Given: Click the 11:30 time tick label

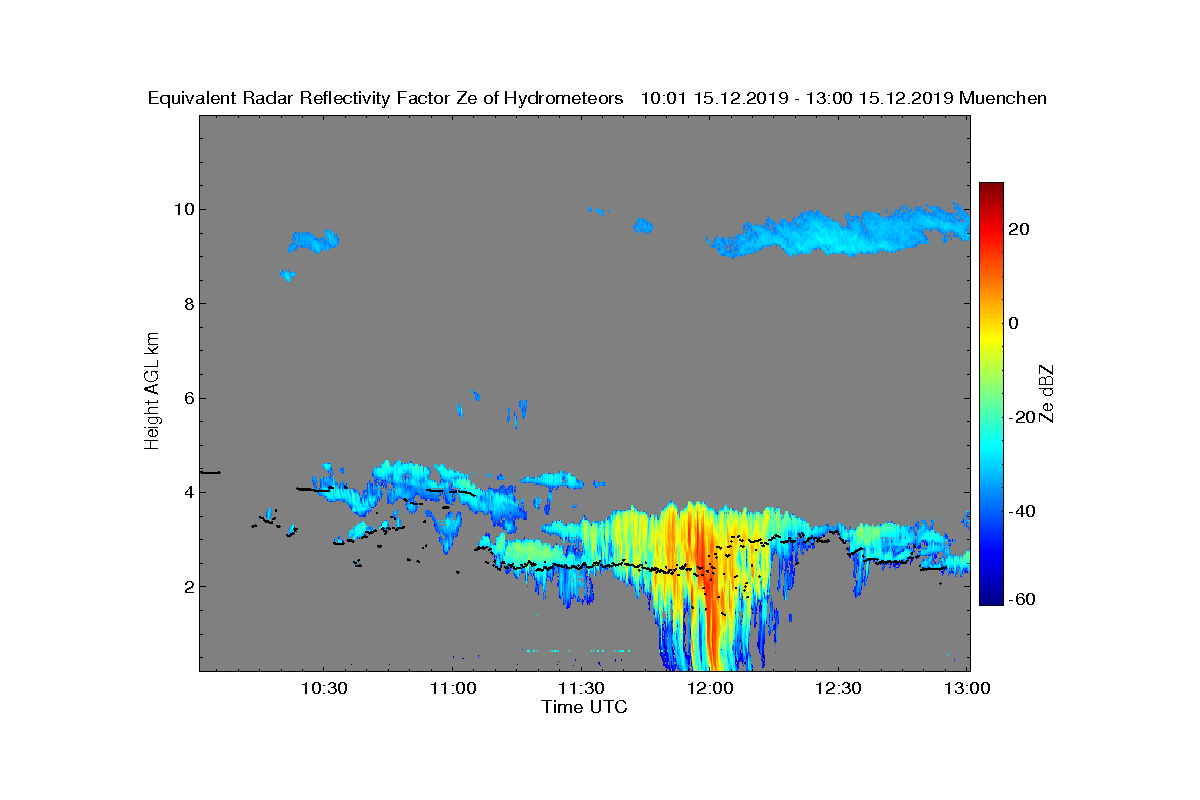Looking at the screenshot, I should [580, 689].
